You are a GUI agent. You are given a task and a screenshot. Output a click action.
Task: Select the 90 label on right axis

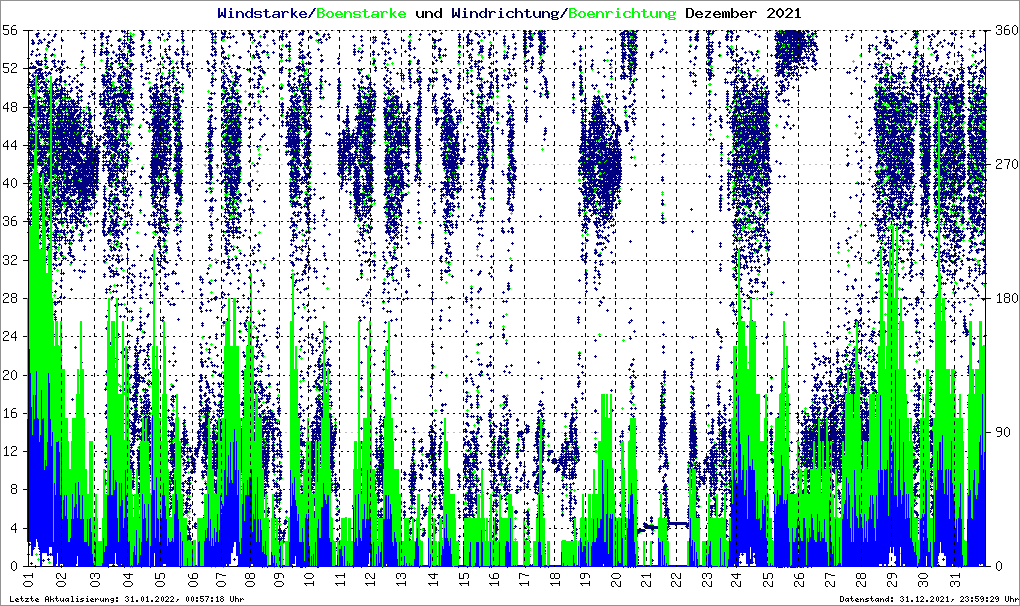pos(998,432)
